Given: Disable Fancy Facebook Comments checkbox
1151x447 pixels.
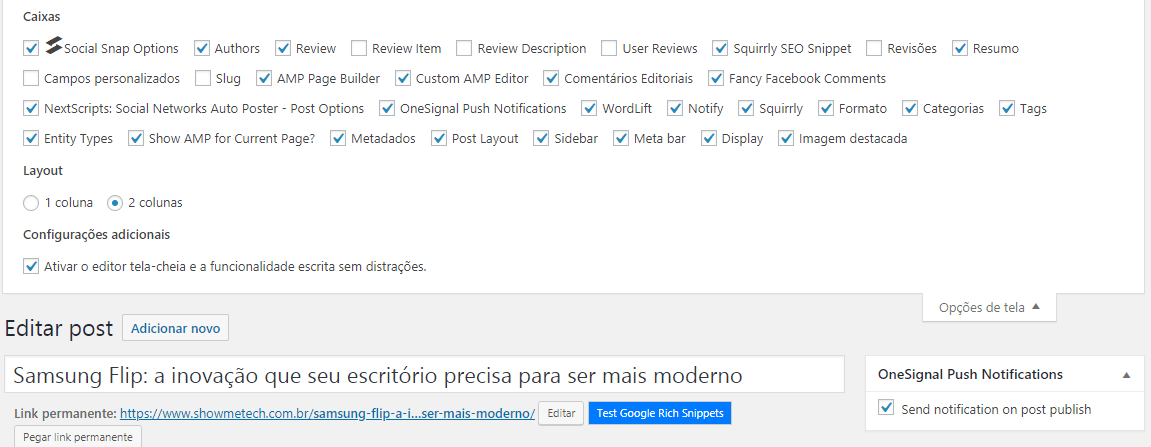Looking at the screenshot, I should [x=716, y=78].
